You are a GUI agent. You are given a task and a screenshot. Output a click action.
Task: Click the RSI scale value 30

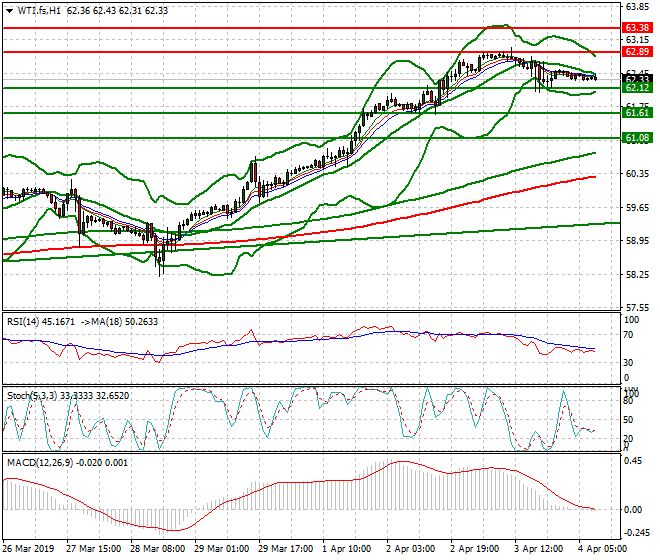[628, 363]
